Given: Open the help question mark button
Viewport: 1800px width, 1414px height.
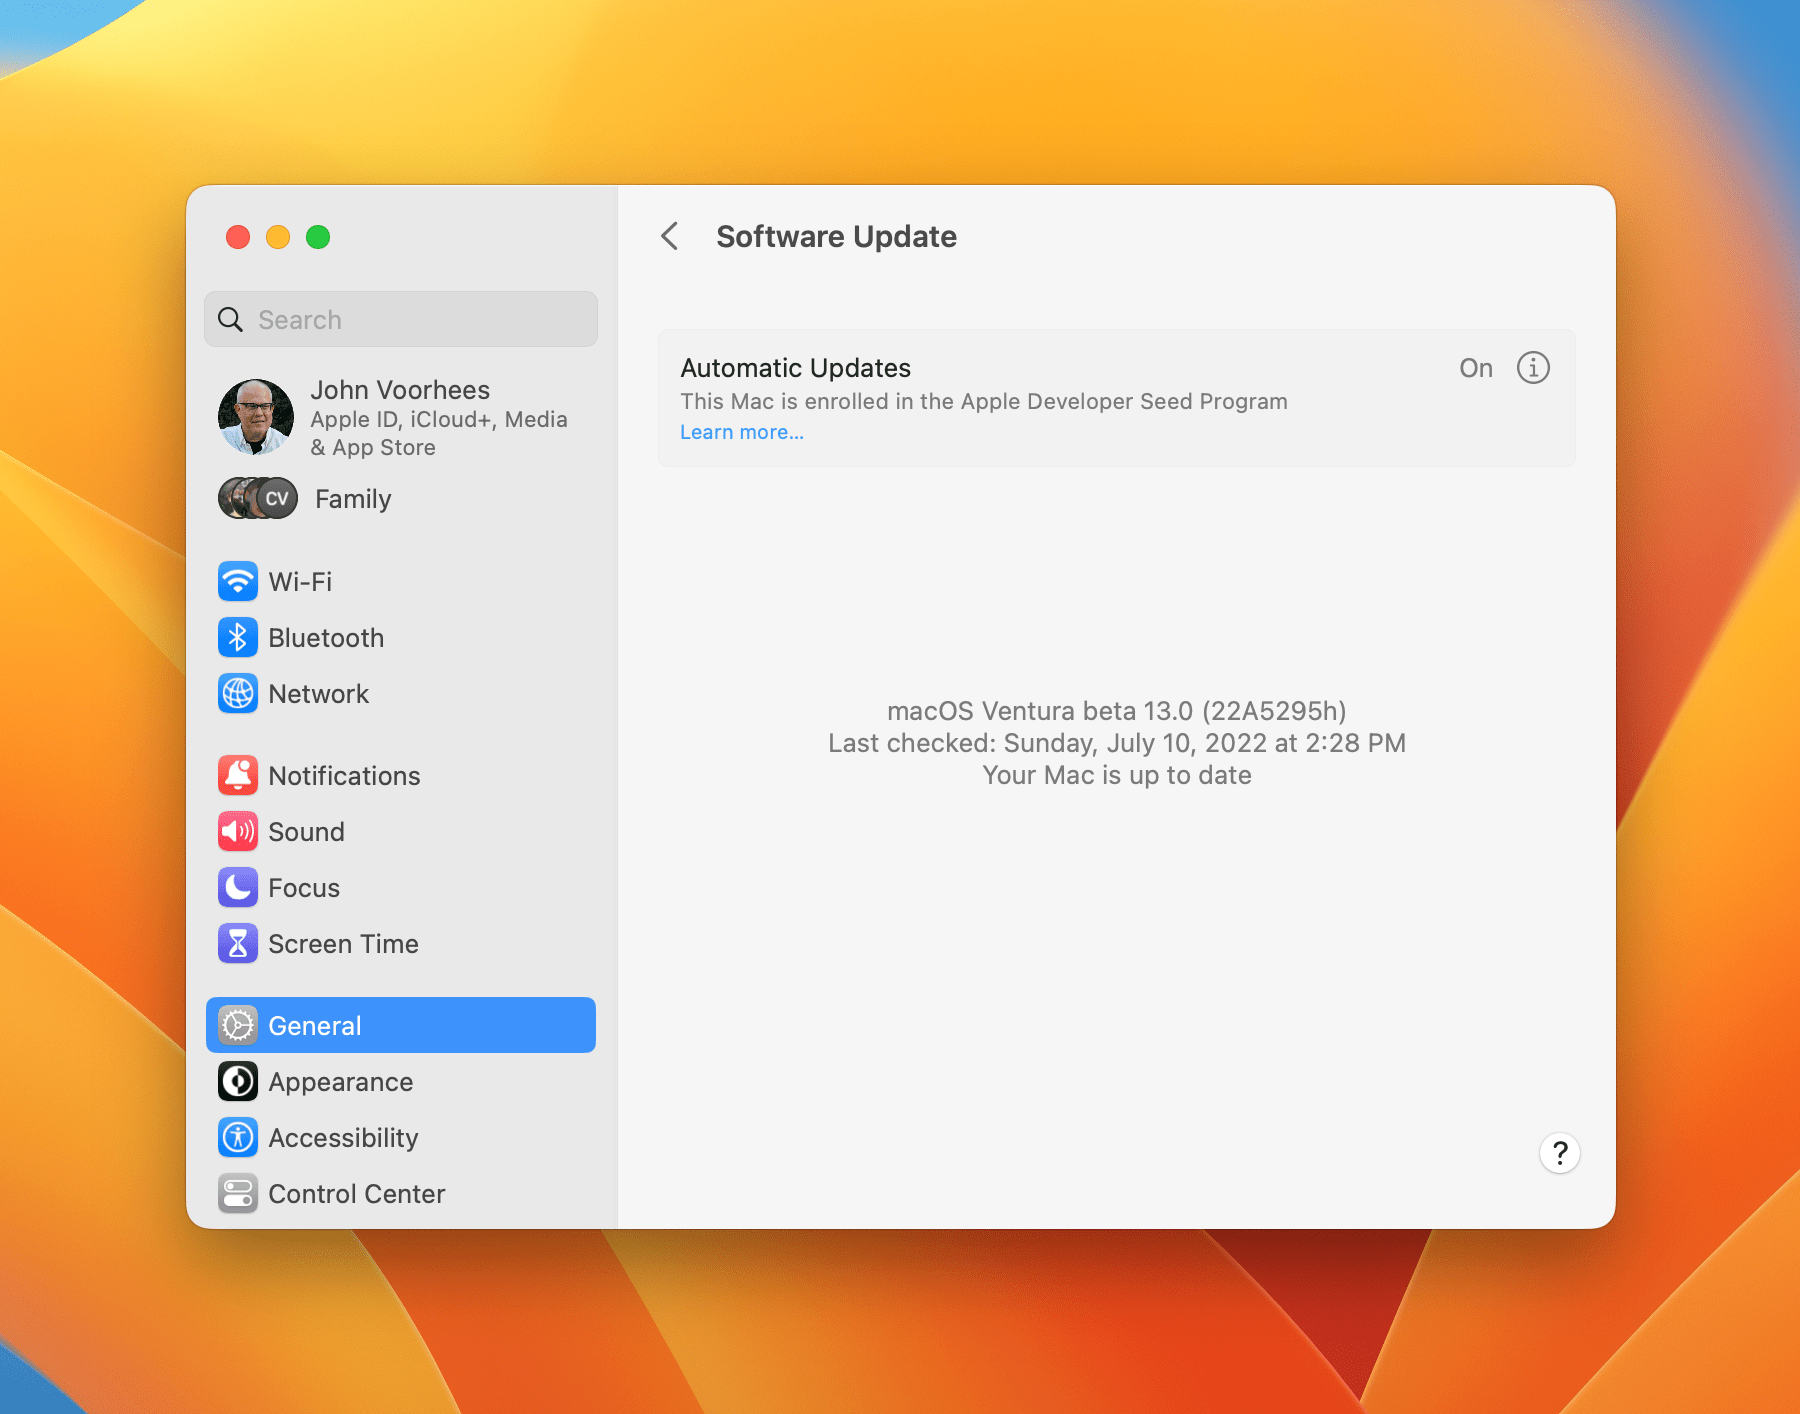Looking at the screenshot, I should point(1559,1153).
